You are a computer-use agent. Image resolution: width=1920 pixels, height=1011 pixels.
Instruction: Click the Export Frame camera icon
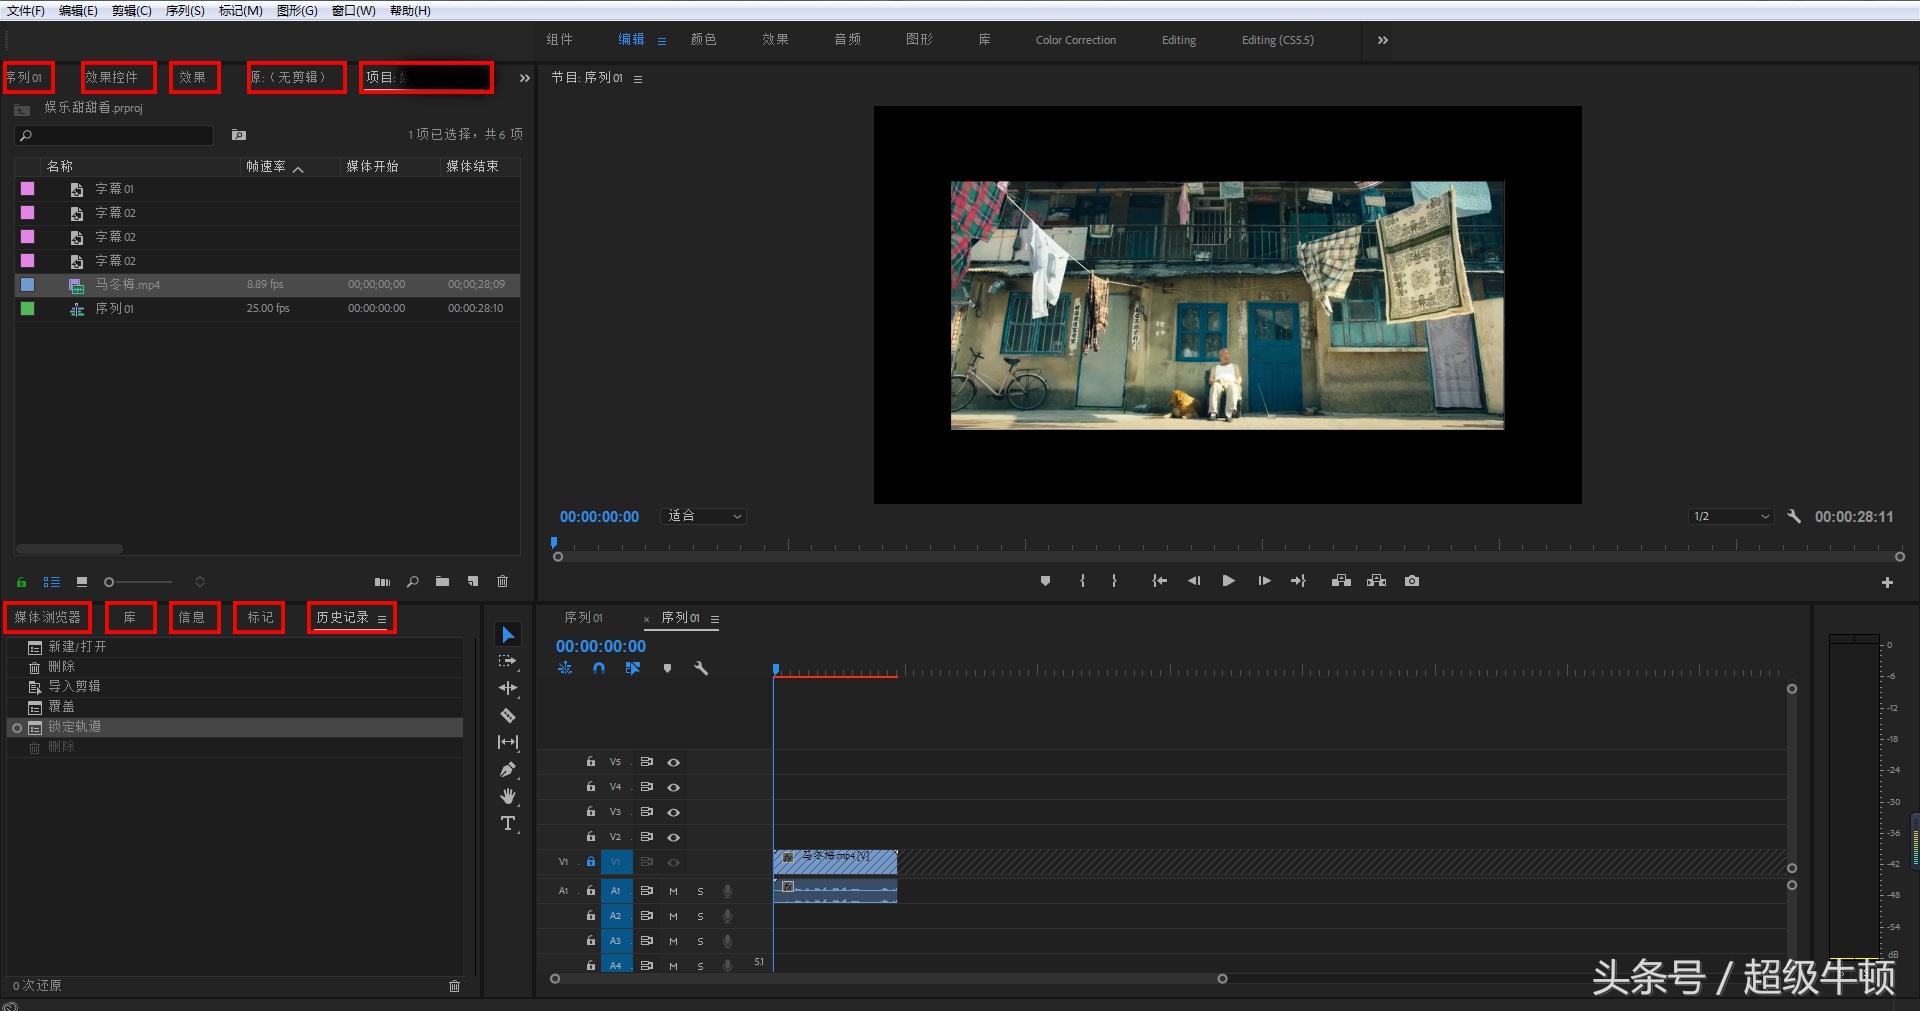(x=1411, y=581)
